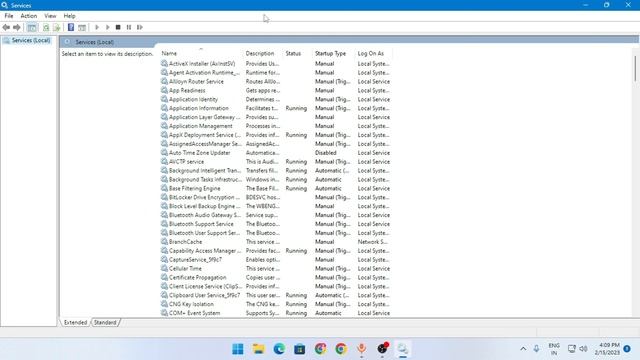Select the CaptureService_5f9c7 row
The image size is (640, 360).
[276, 260]
